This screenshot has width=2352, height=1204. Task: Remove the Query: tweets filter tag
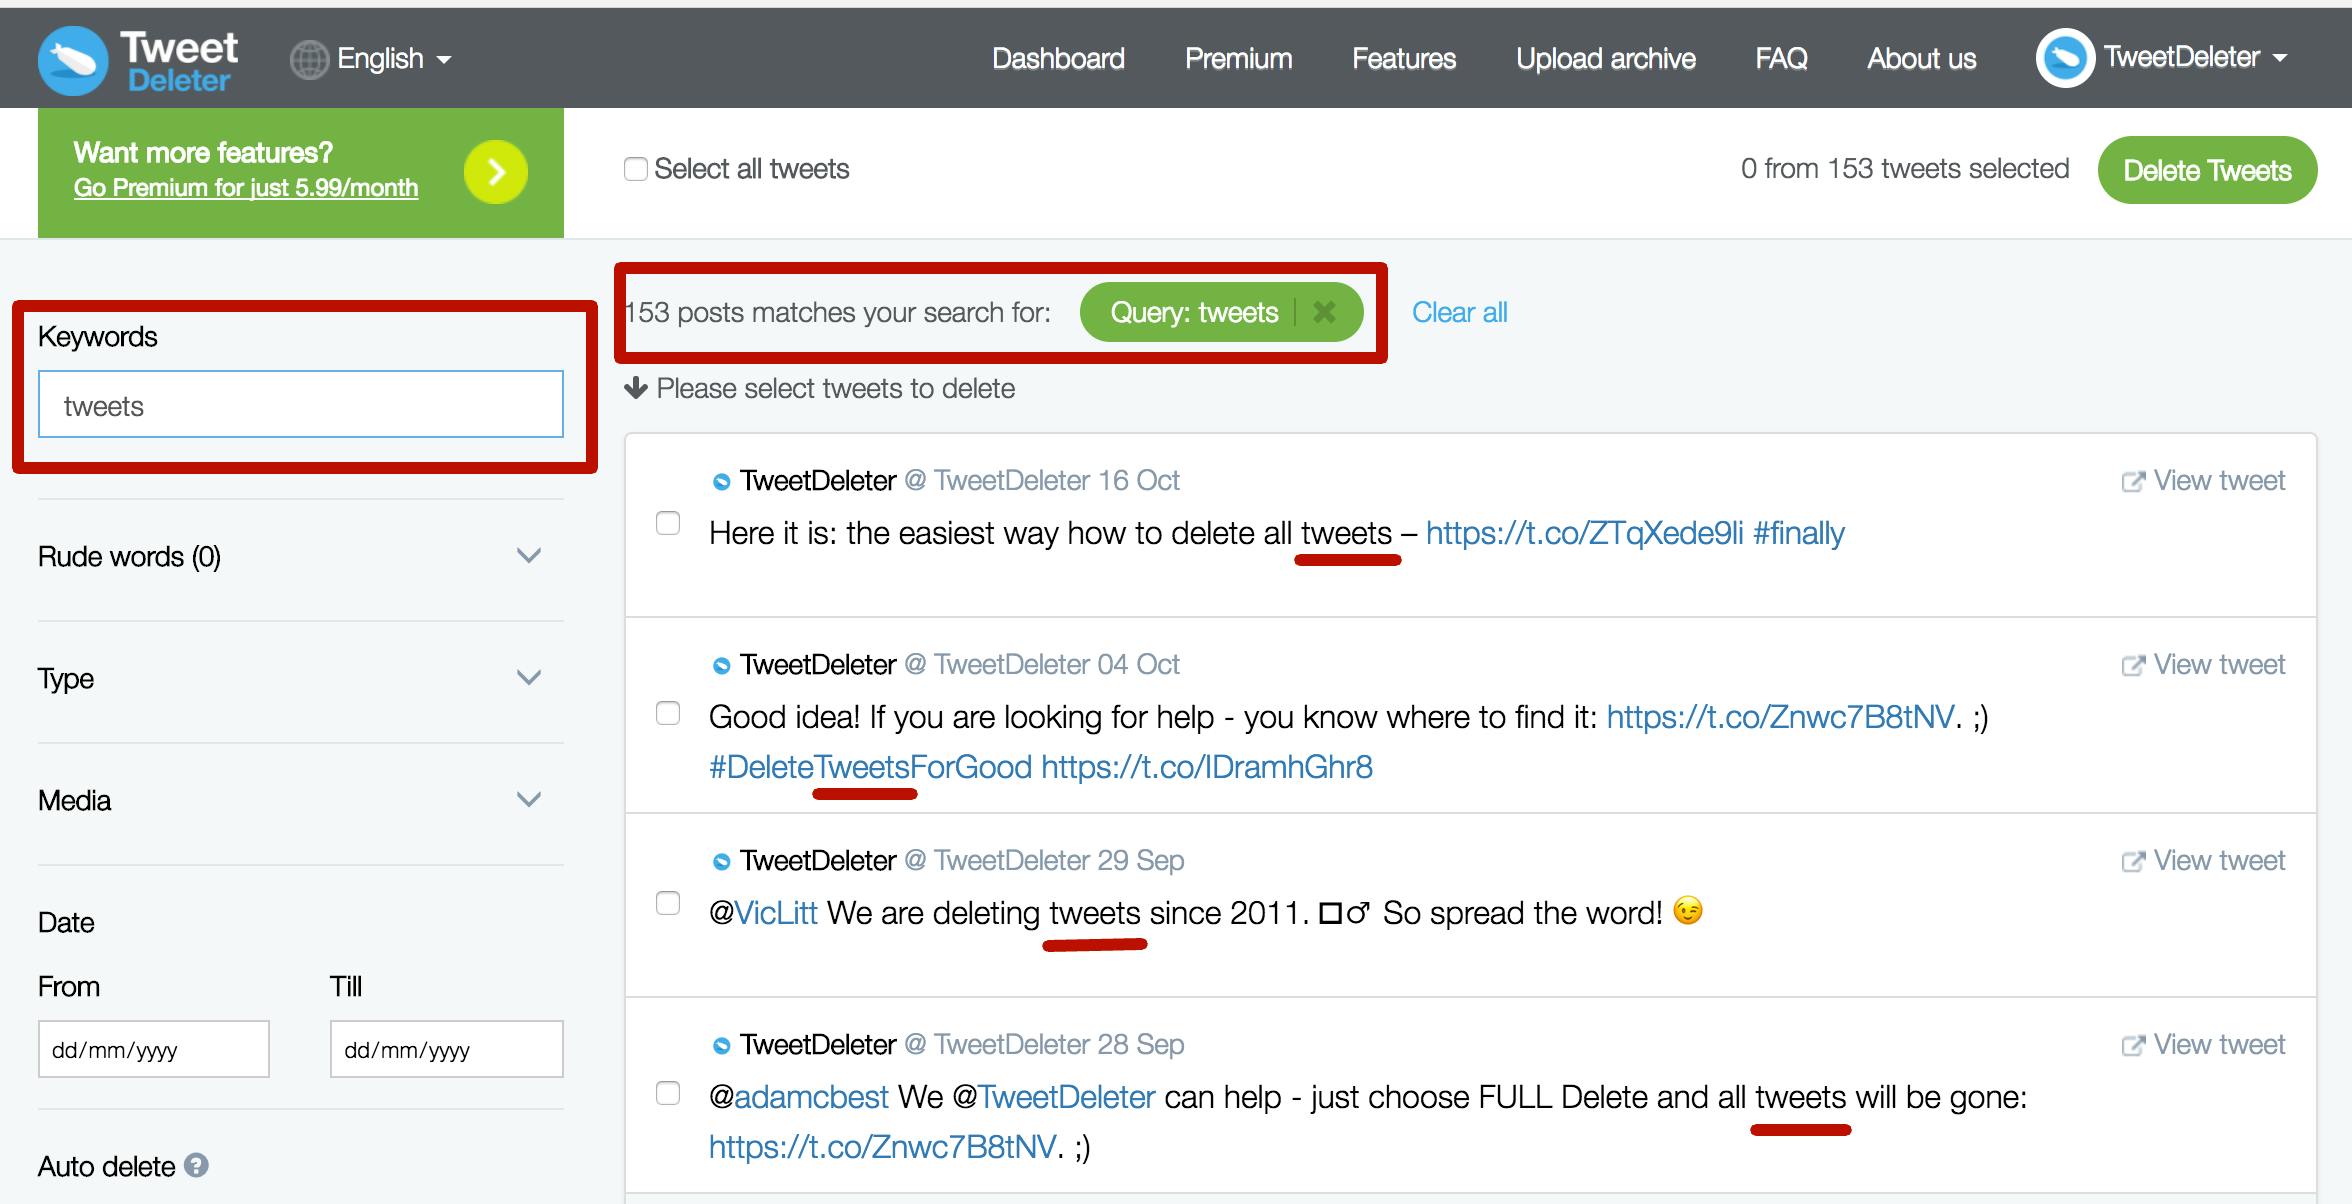tap(1324, 312)
